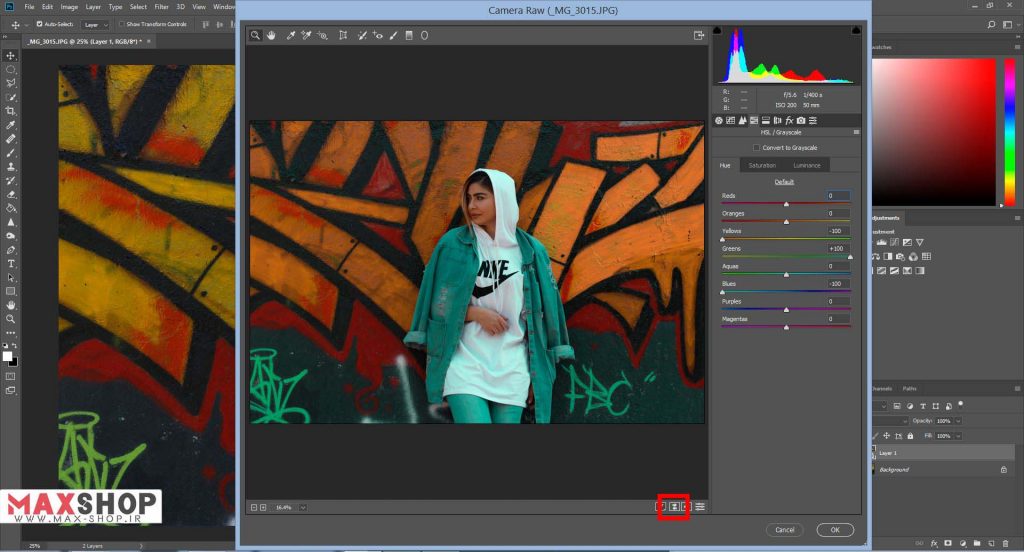Open the Detail panel icon

click(x=743, y=120)
